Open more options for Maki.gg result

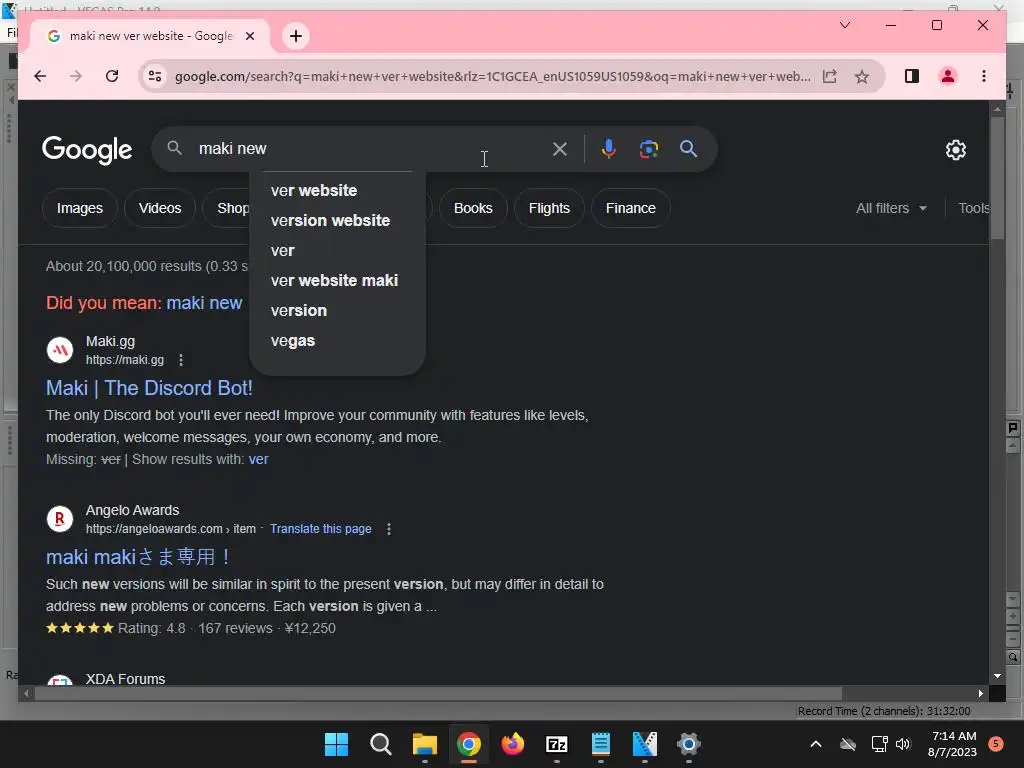[181, 360]
